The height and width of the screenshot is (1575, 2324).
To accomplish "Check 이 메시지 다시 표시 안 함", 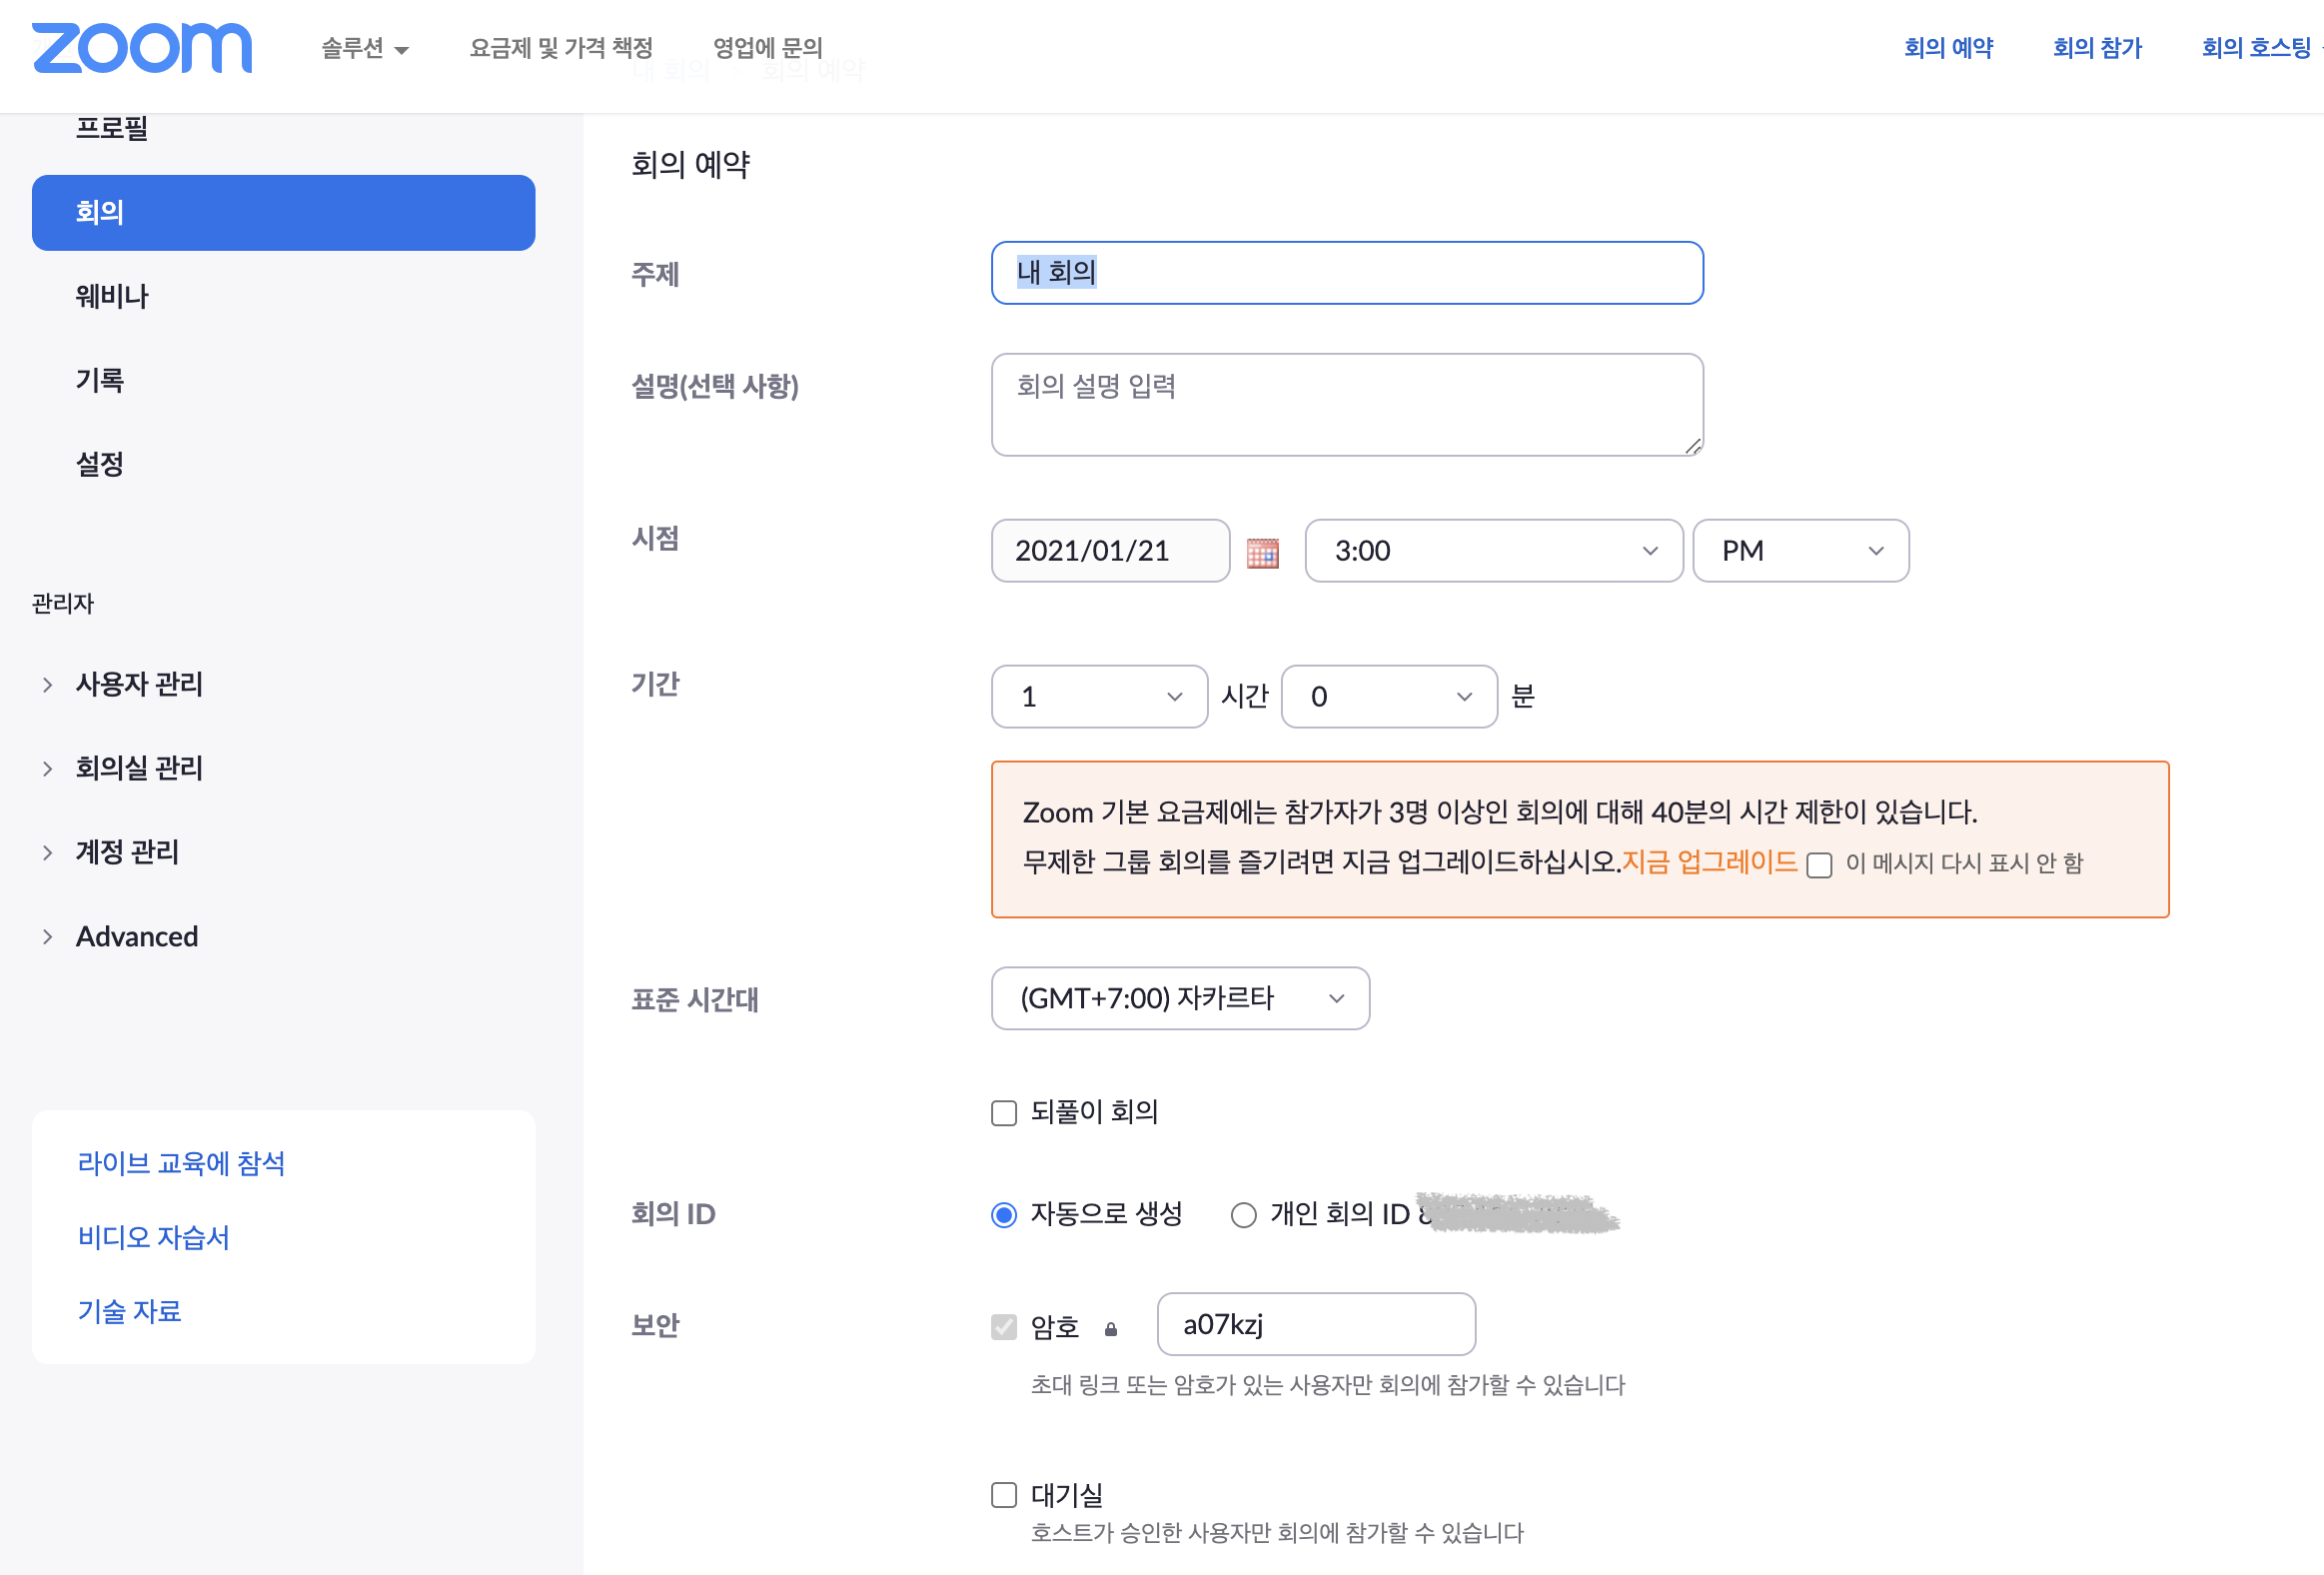I will pos(1819,865).
